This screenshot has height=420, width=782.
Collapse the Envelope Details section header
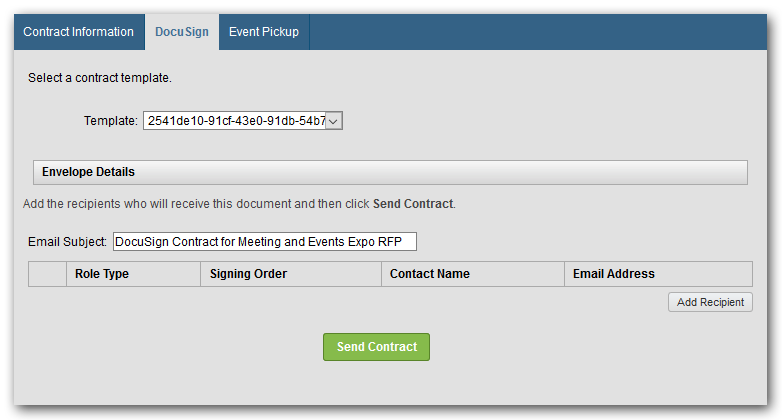pos(390,172)
